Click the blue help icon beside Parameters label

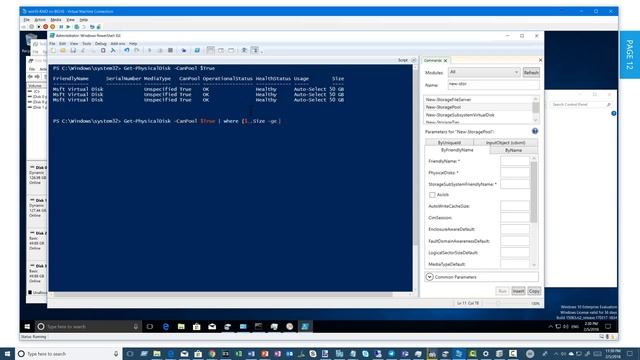pos(535,131)
